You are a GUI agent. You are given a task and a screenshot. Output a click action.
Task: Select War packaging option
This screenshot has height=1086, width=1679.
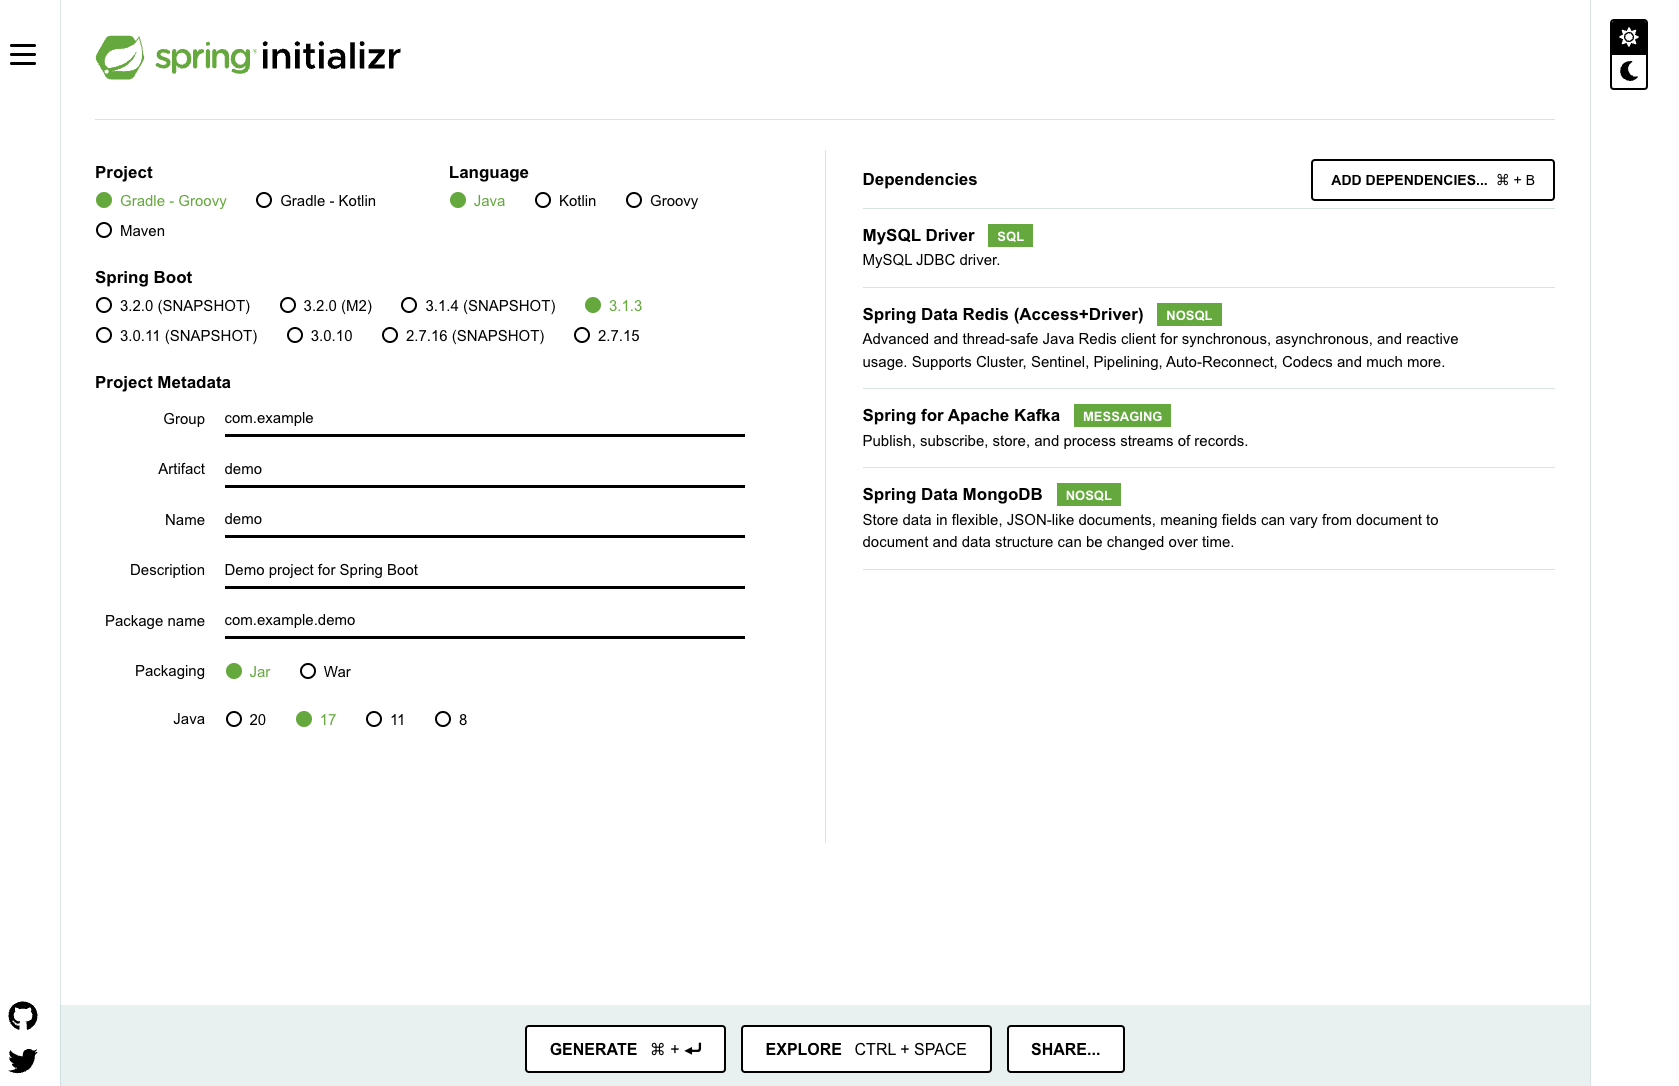tap(325, 672)
